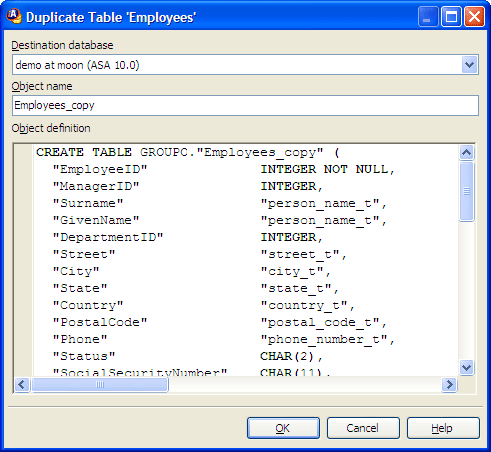The image size is (491, 452).
Task: Click the Cancel button
Action: 363,428
